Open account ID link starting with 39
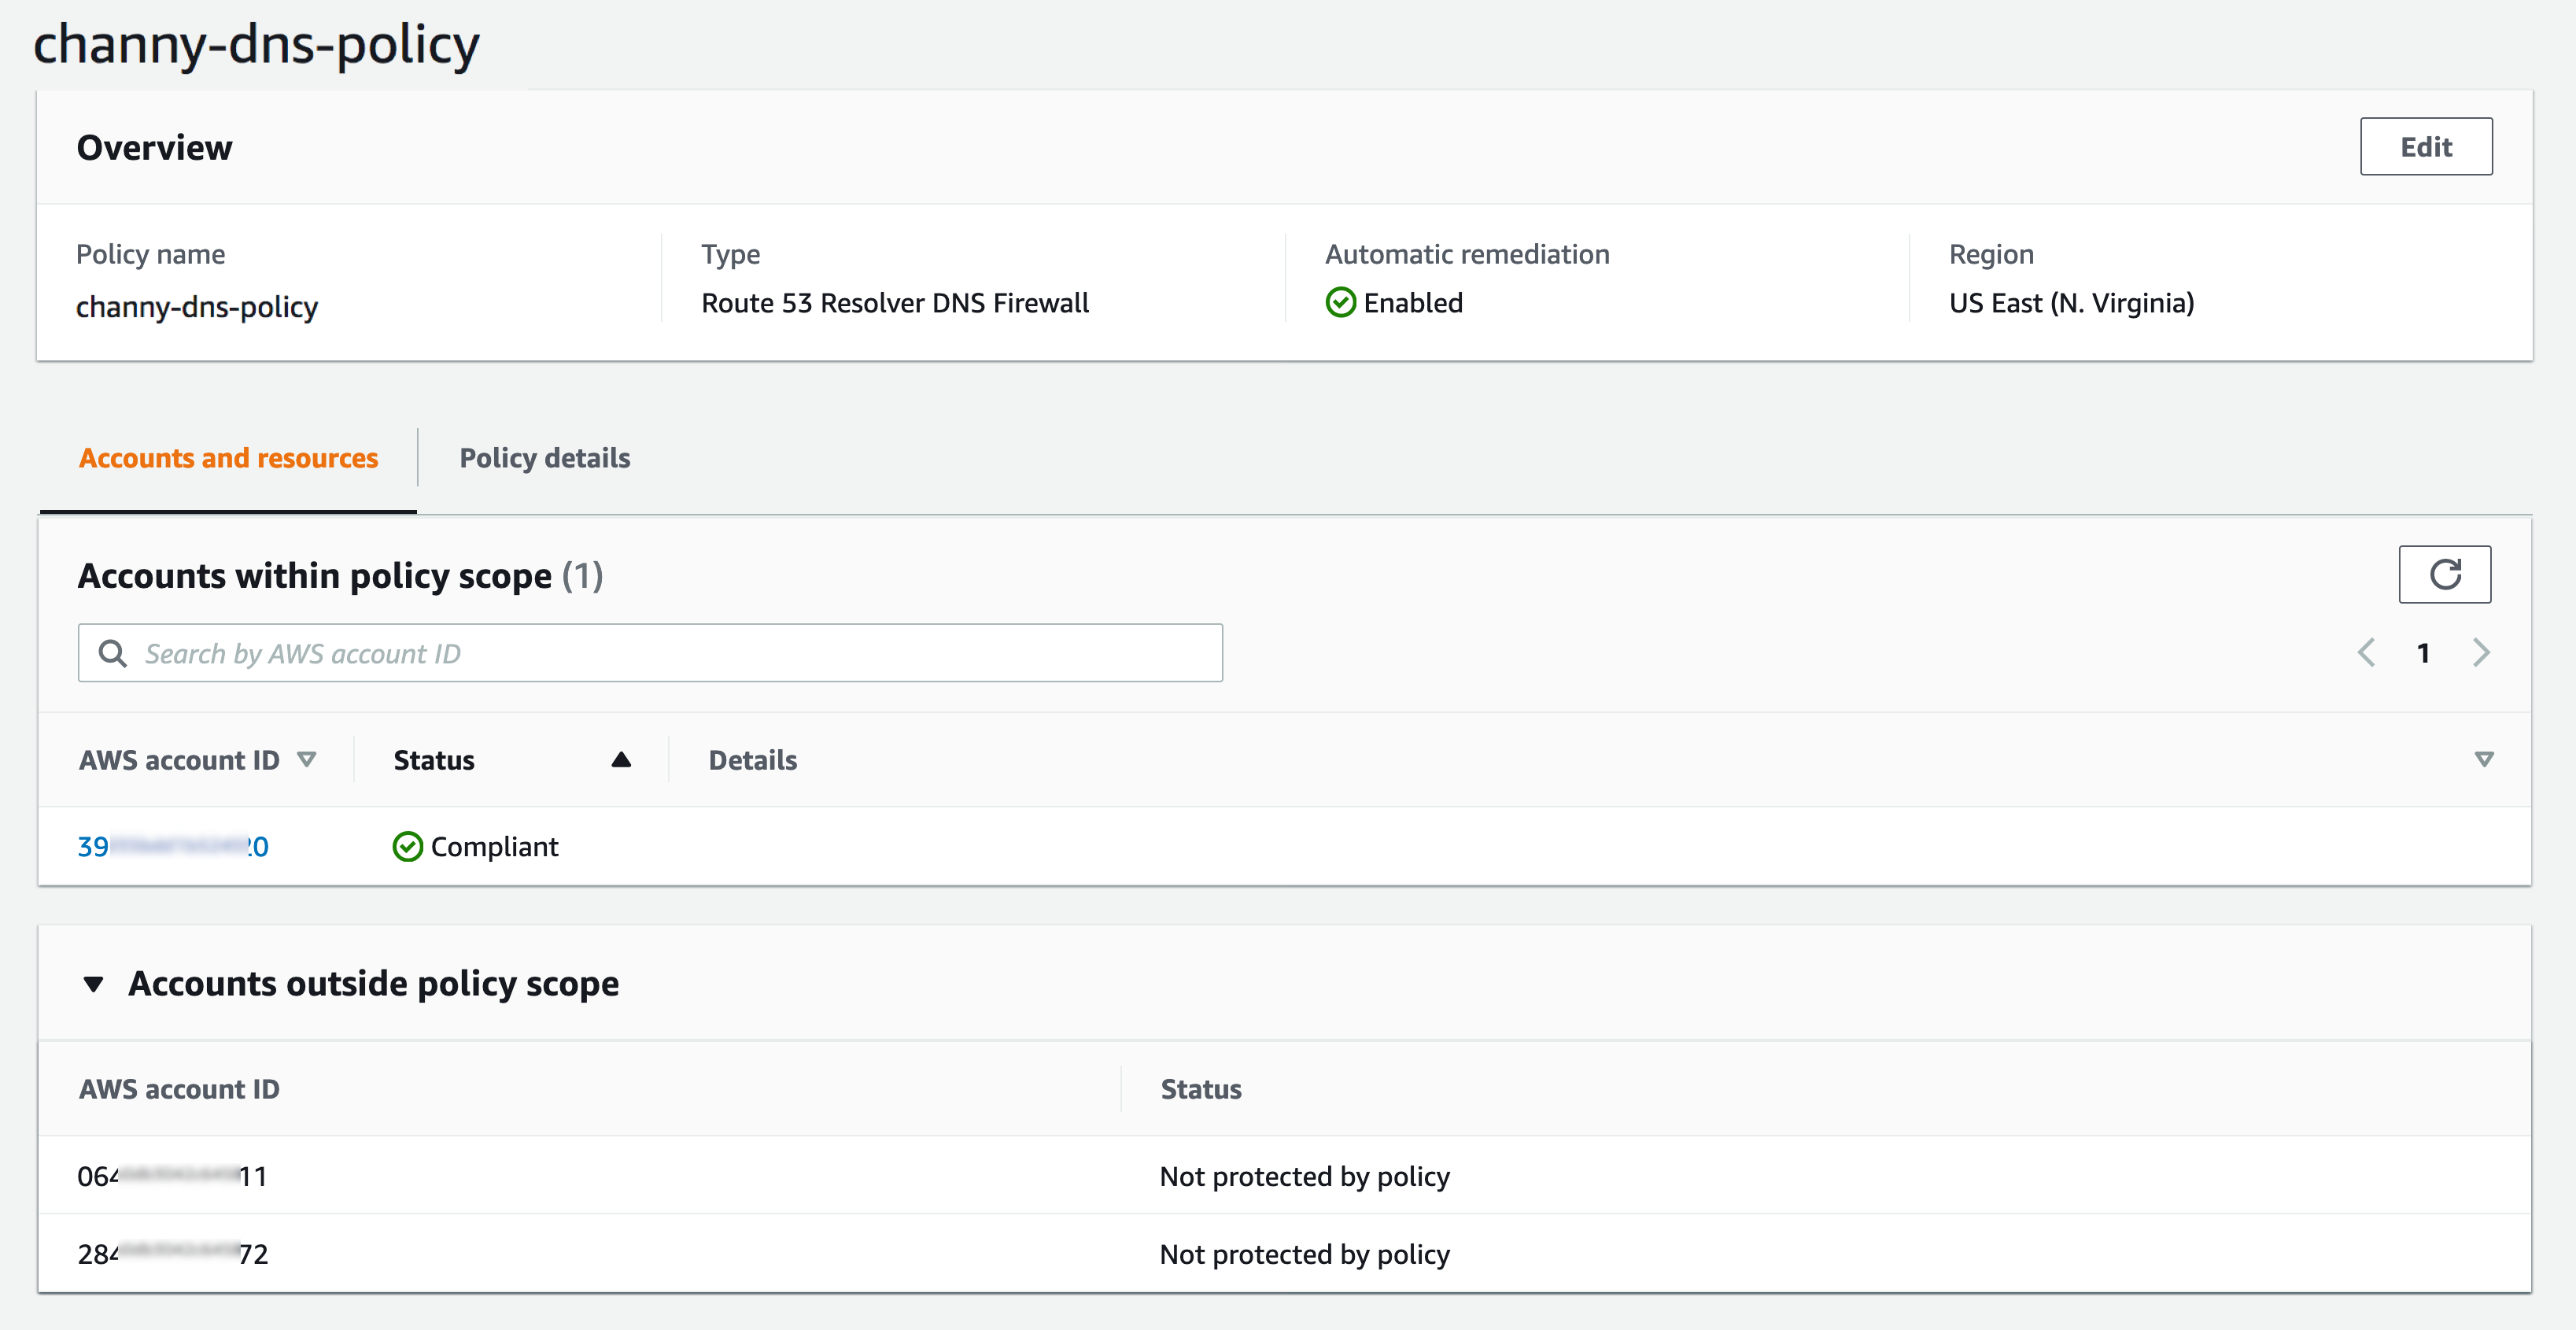The image size is (2576, 1330). tap(173, 847)
